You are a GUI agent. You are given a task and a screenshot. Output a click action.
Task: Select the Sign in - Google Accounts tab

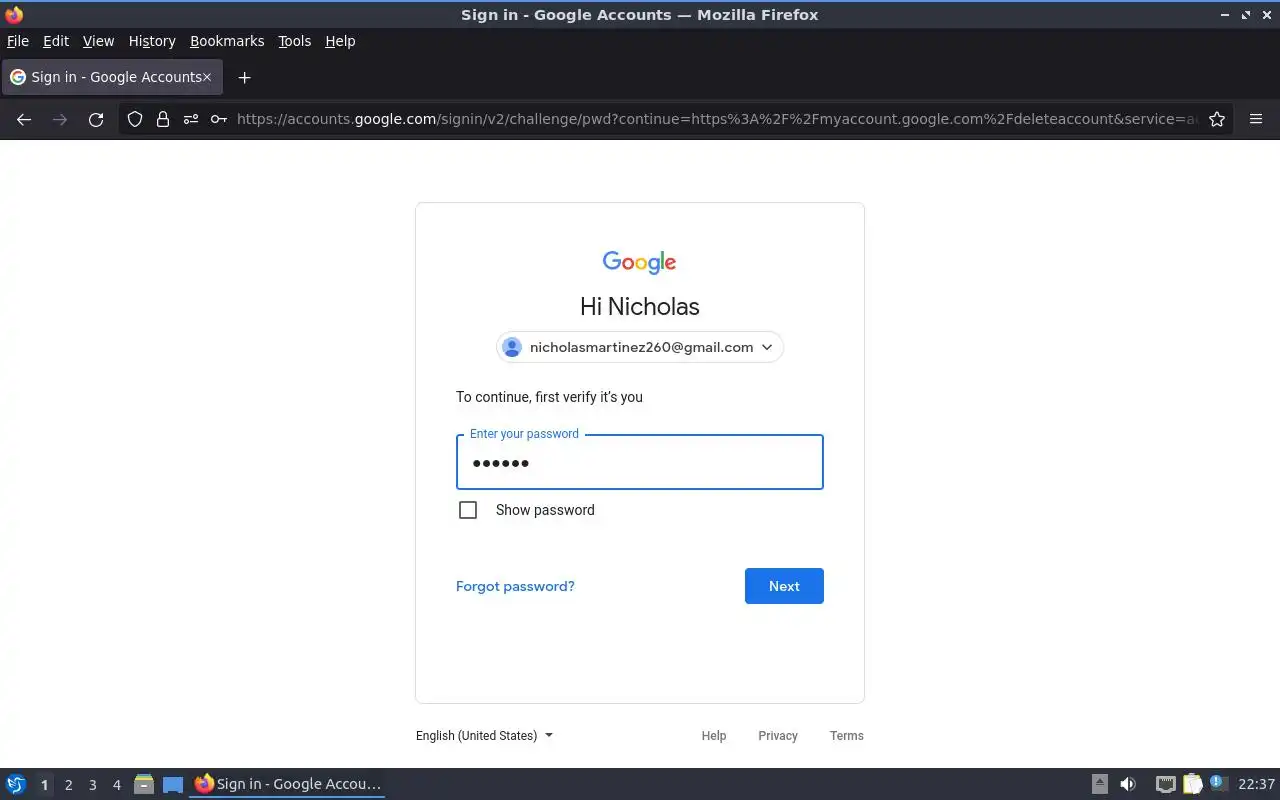[111, 77]
